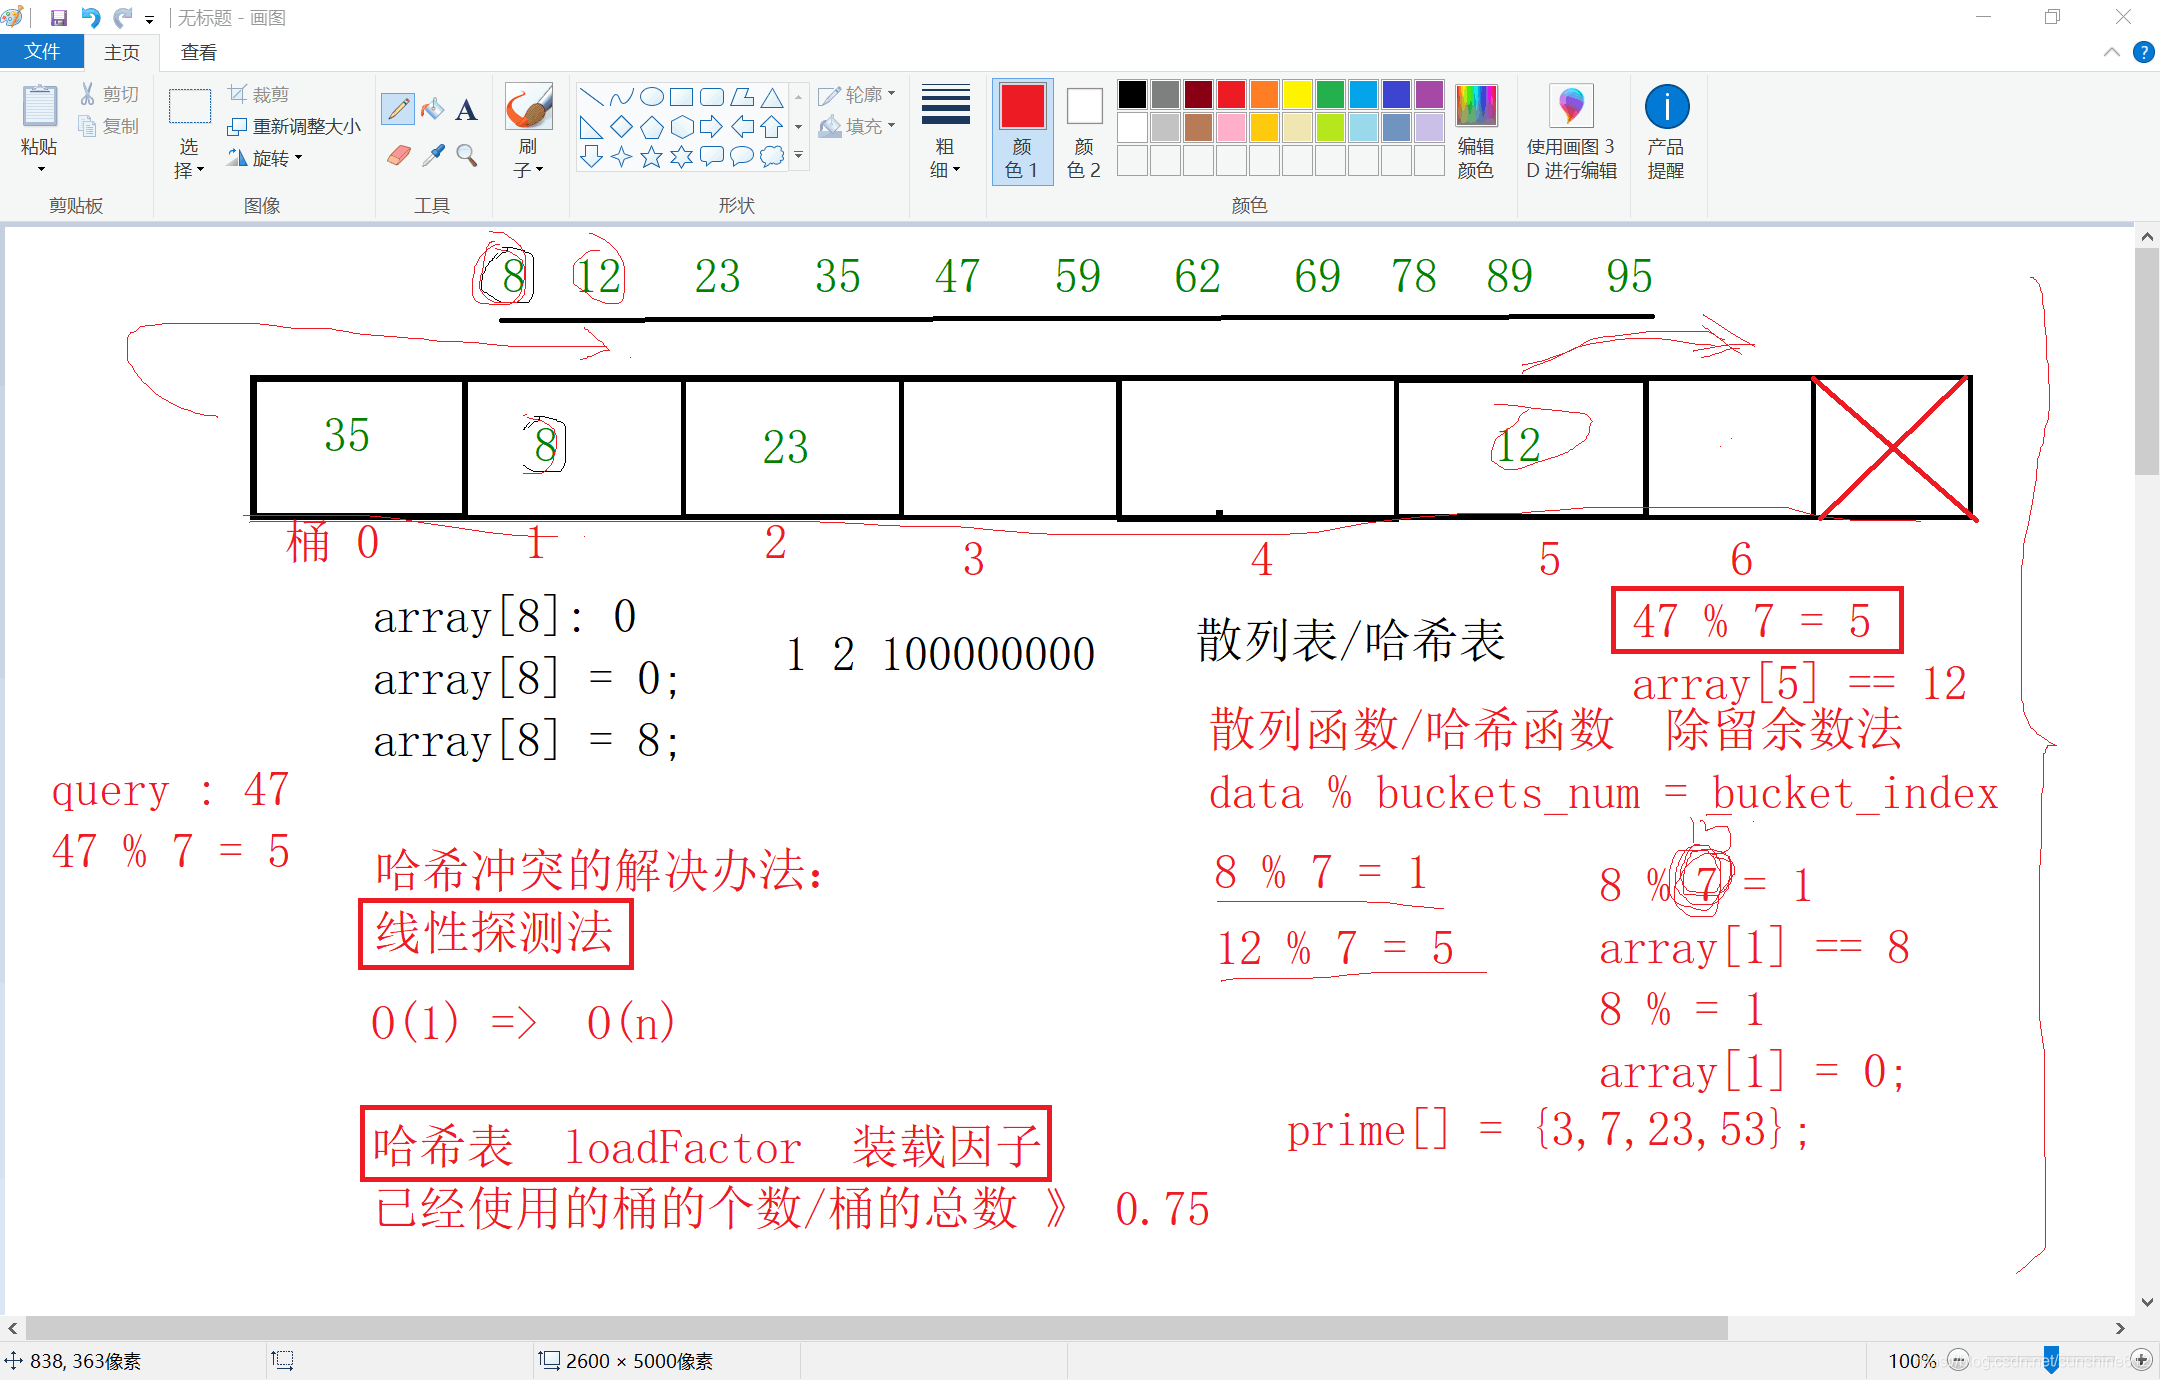
Task: Choose the Line shape
Action: click(x=591, y=97)
